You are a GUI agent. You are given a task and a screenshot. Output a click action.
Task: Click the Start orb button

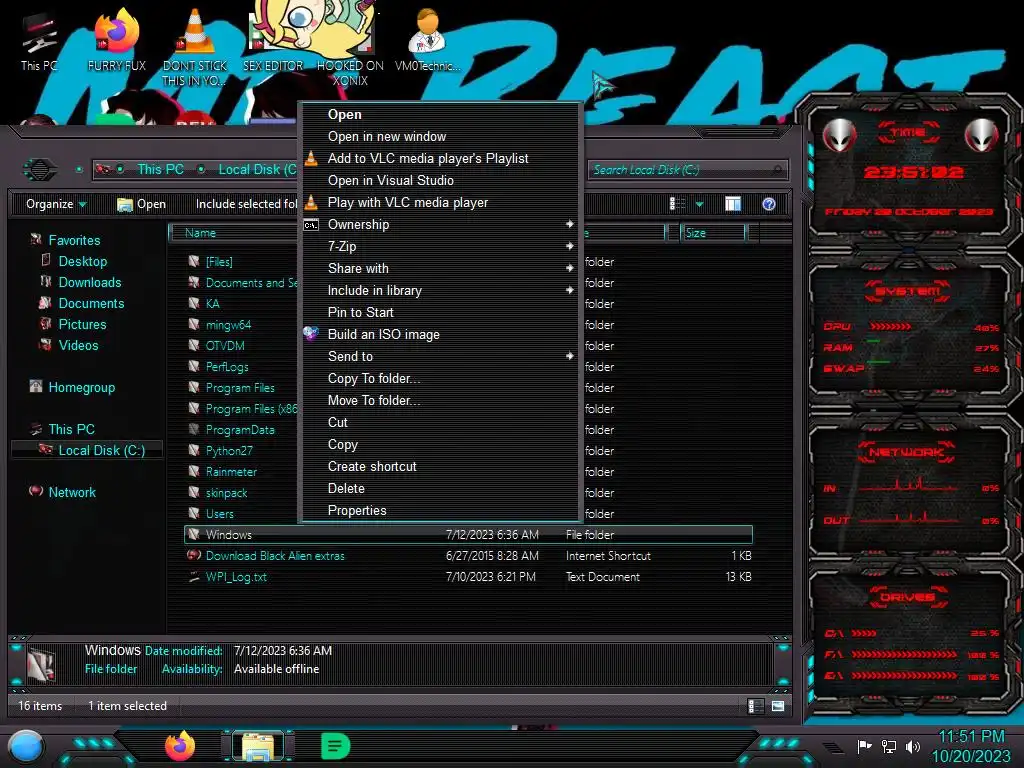[27, 747]
